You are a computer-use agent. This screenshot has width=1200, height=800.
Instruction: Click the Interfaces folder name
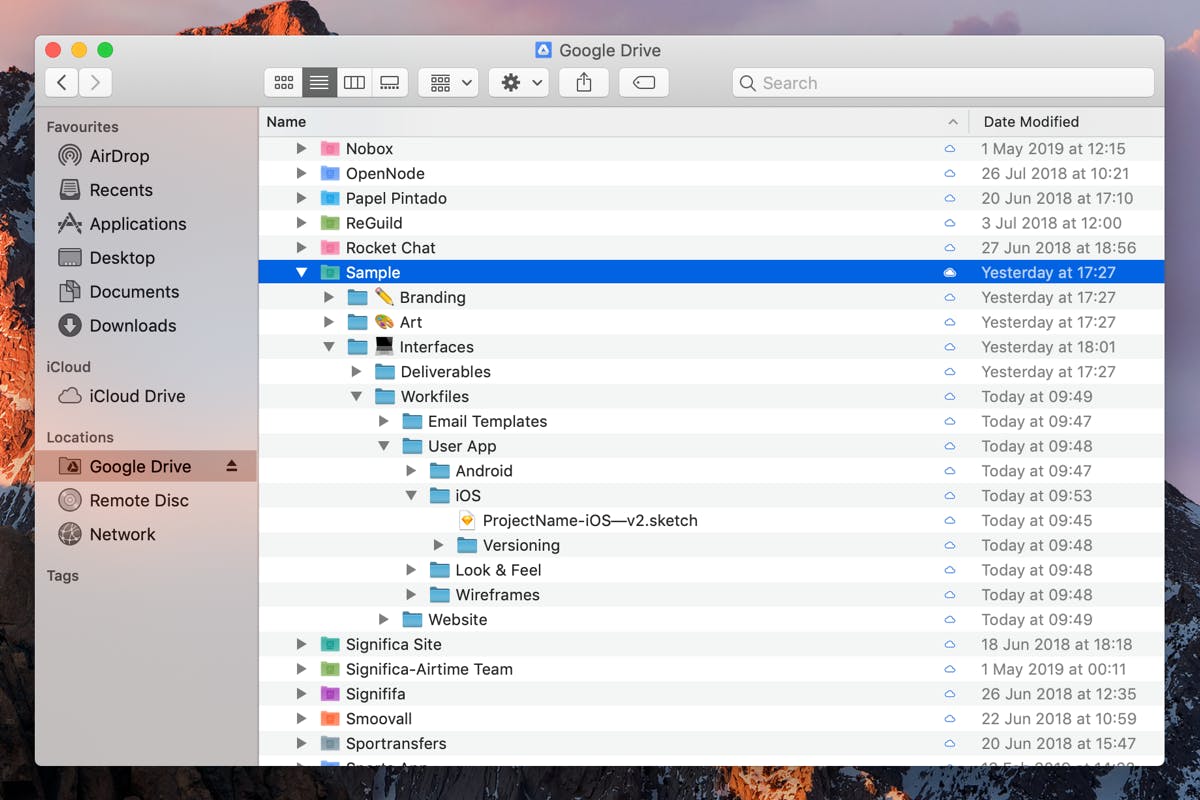(x=437, y=347)
